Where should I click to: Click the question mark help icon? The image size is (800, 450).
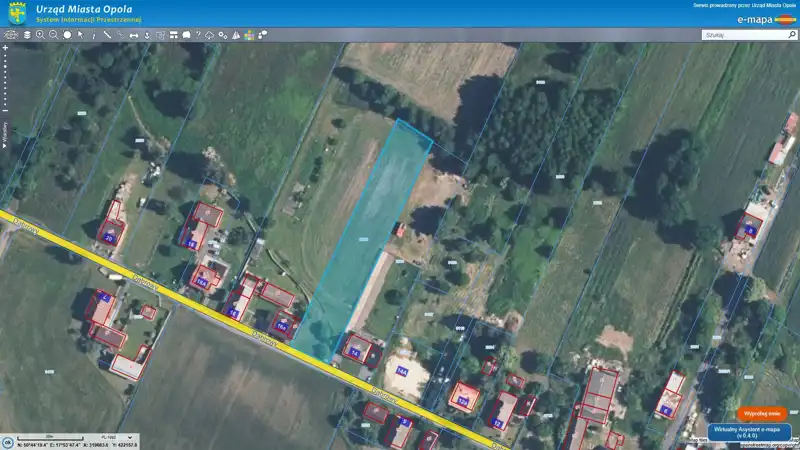tap(198, 35)
